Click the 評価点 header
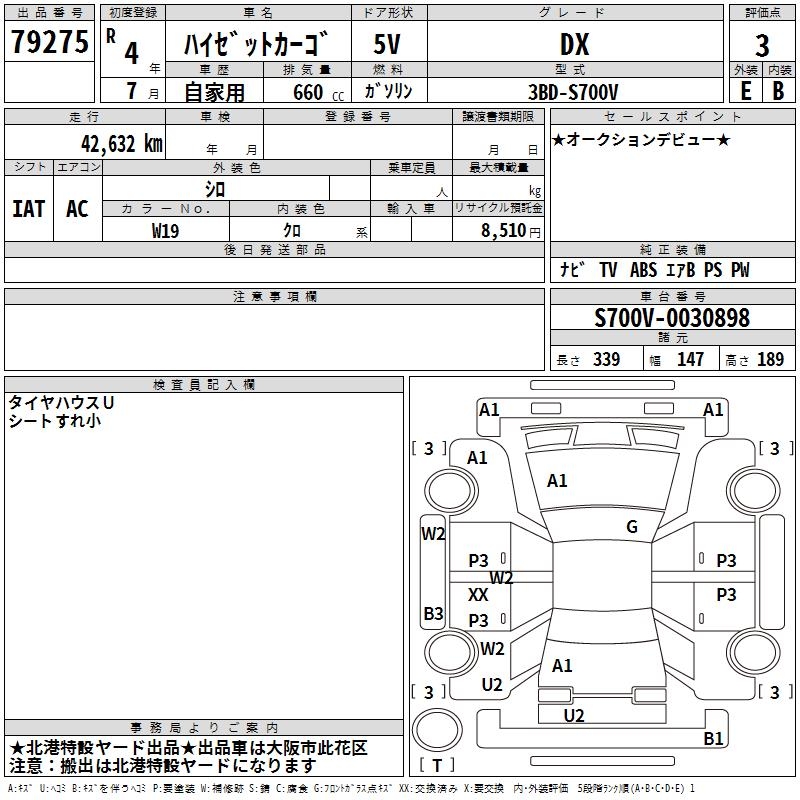 click(x=762, y=13)
